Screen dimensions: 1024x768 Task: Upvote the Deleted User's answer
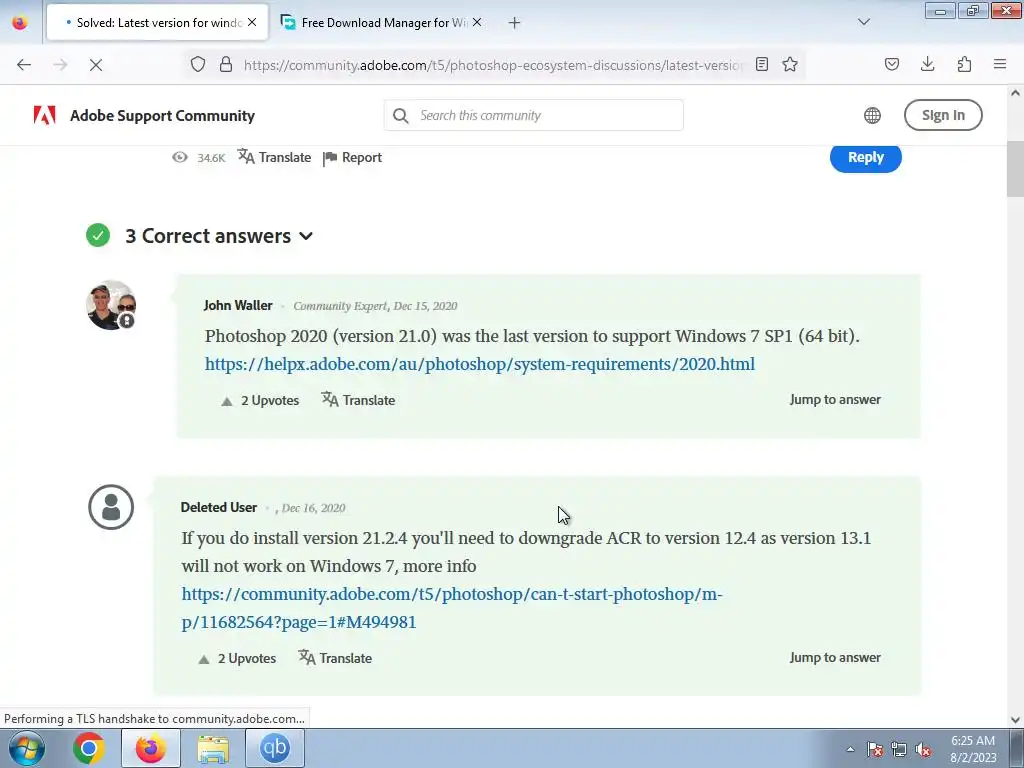coord(236,658)
